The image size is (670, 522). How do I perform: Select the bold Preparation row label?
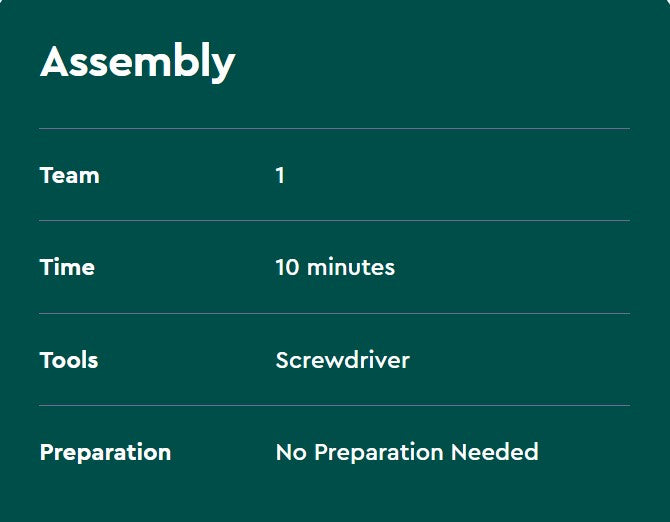point(105,452)
